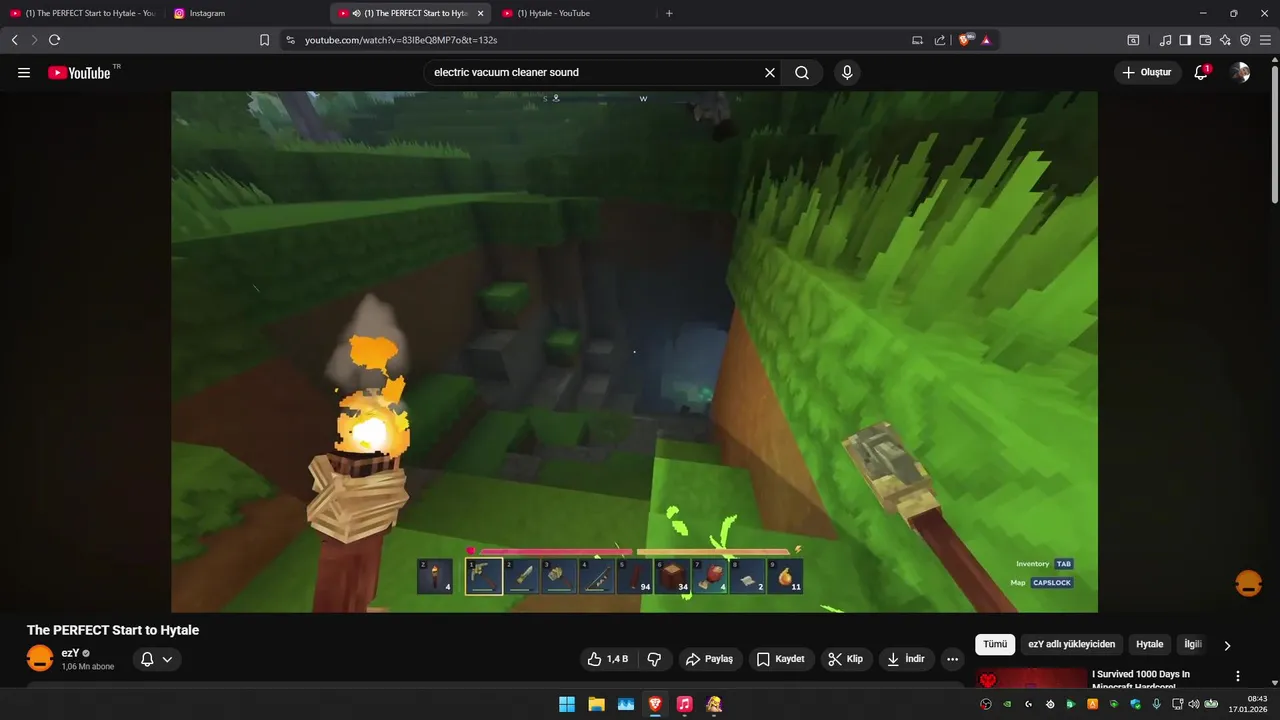
Task: Open the volume tray icon
Action: [x=1193, y=704]
